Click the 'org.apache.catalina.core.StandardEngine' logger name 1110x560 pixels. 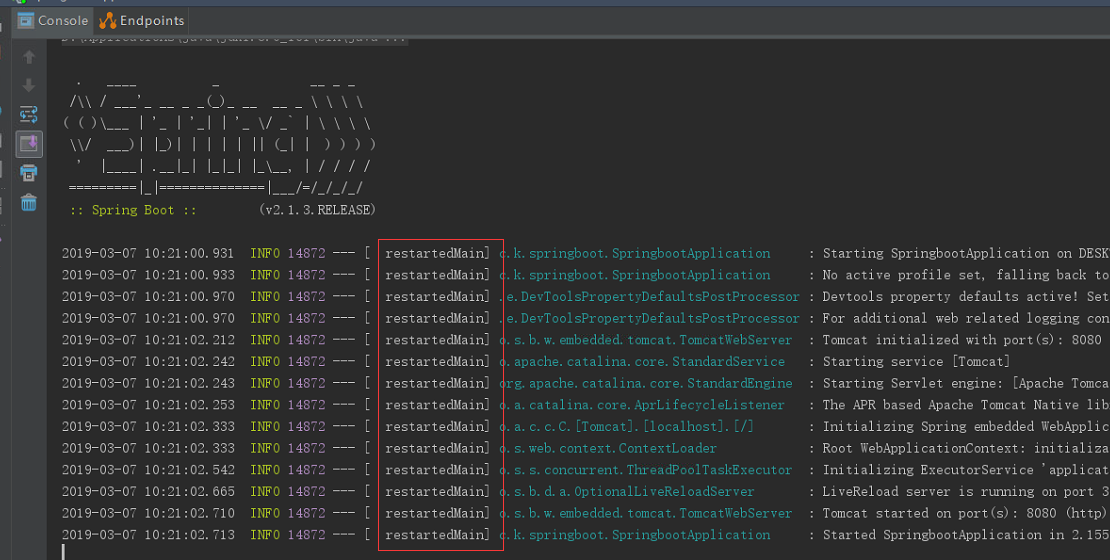click(646, 383)
